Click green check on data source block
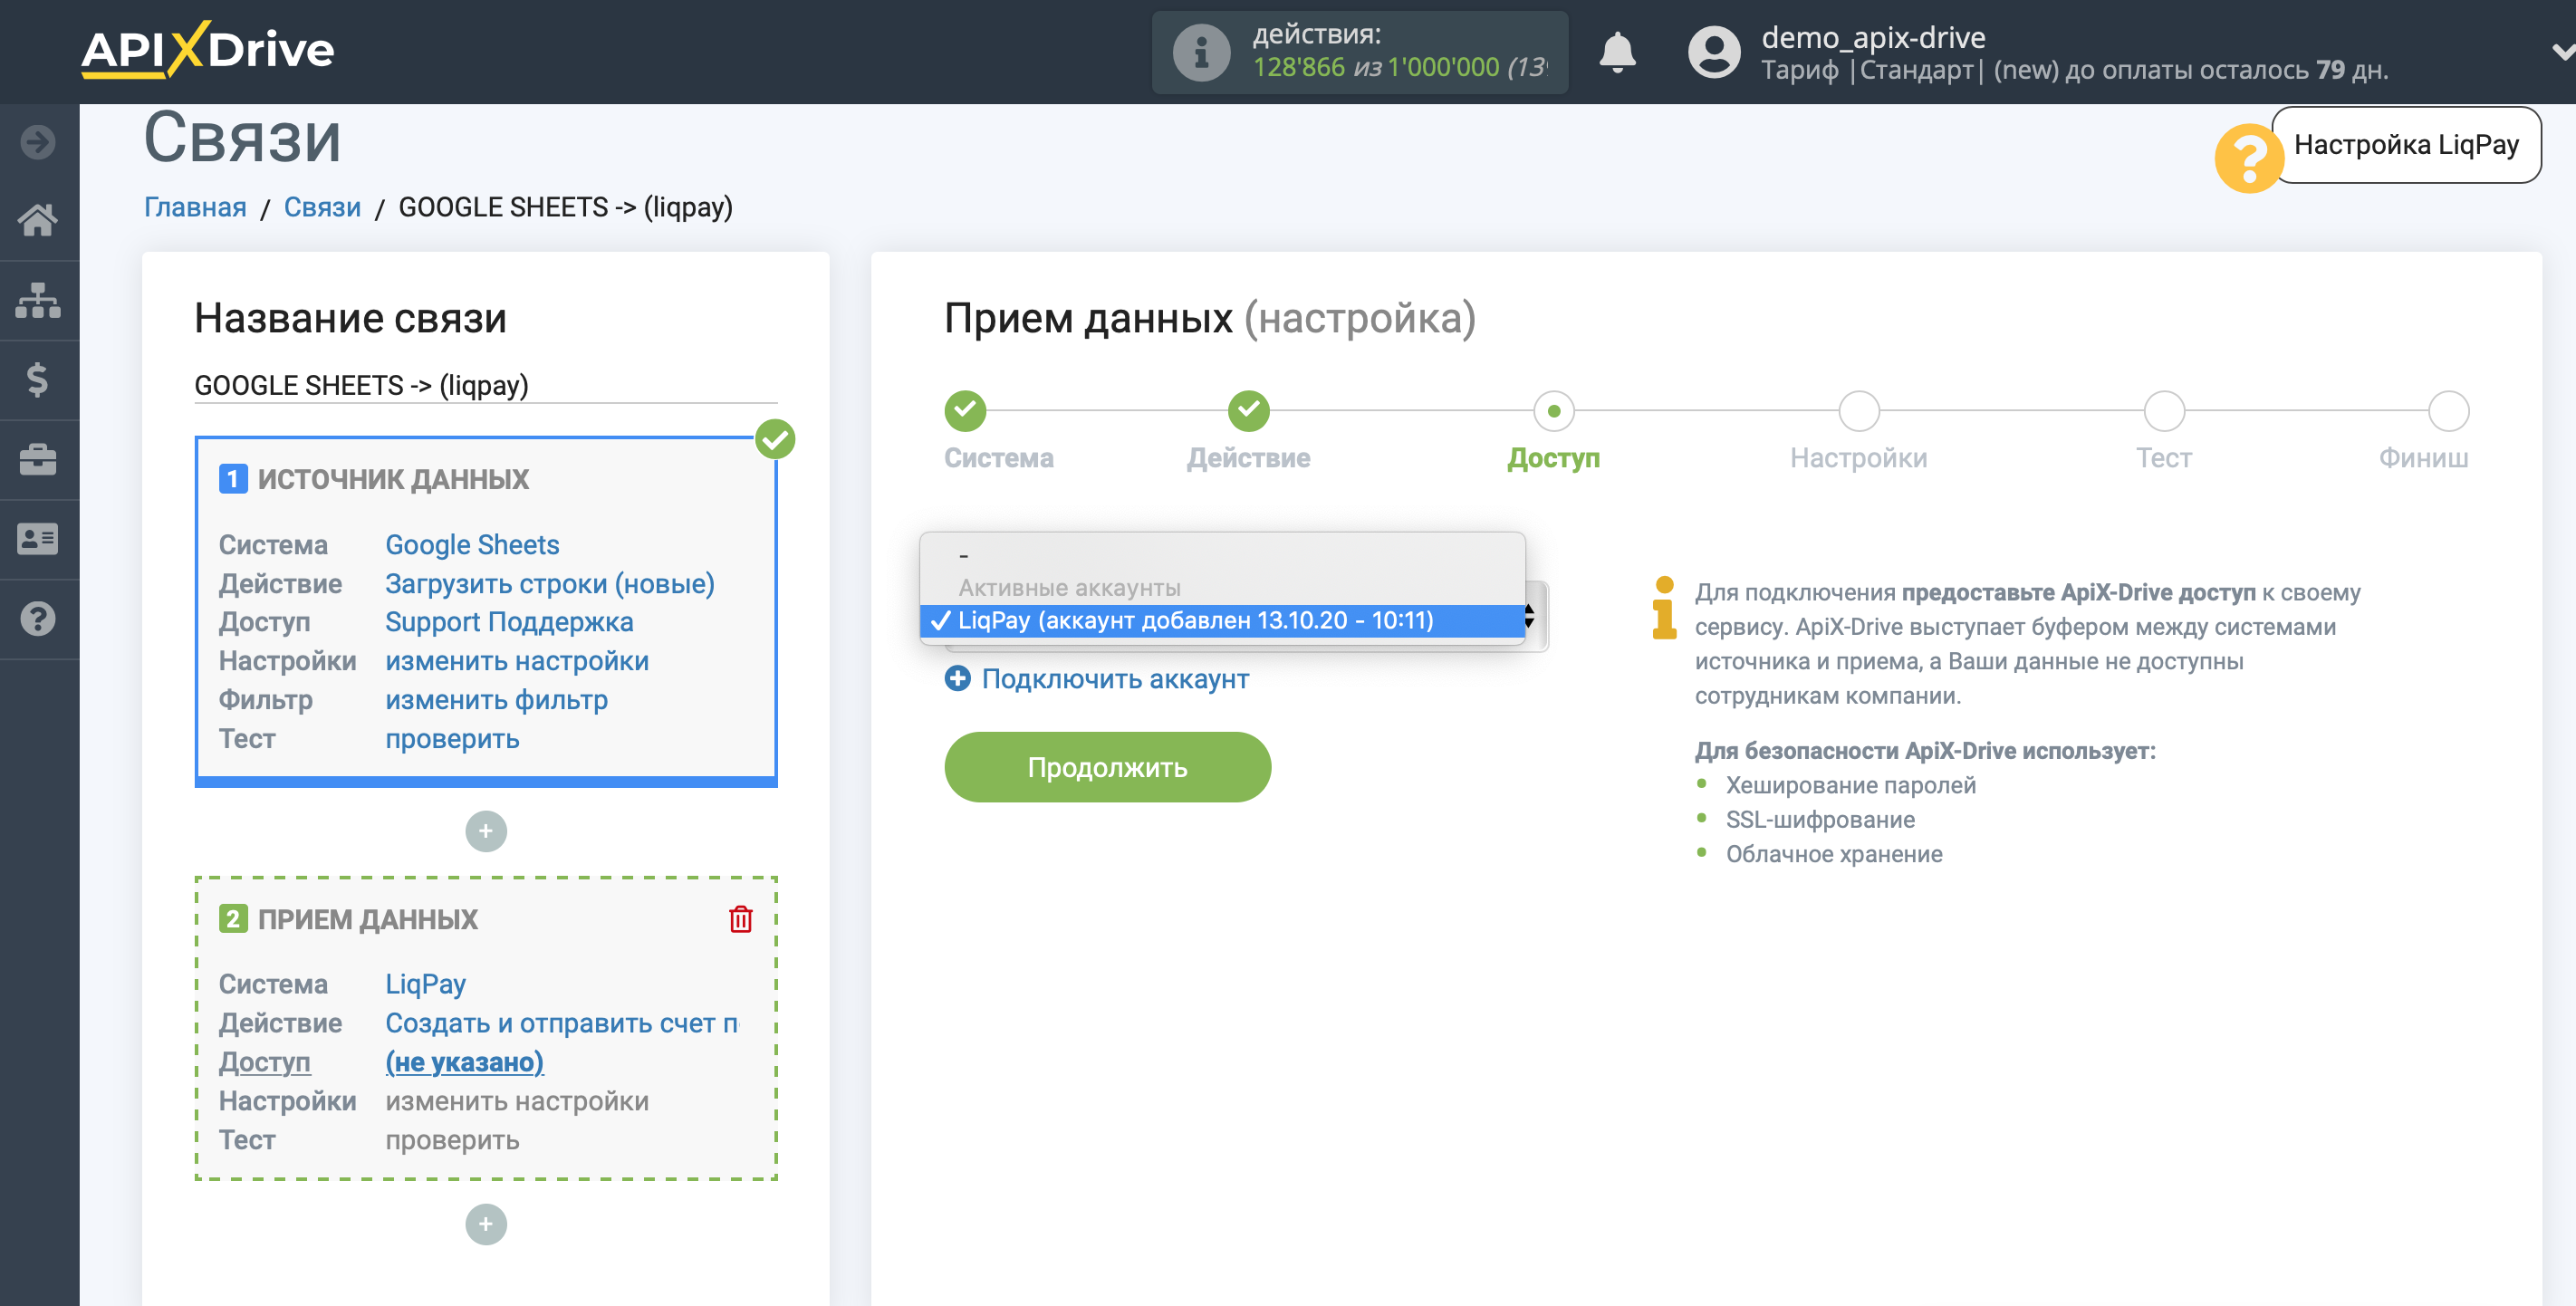Screen dimensions: 2576x1306 point(775,439)
